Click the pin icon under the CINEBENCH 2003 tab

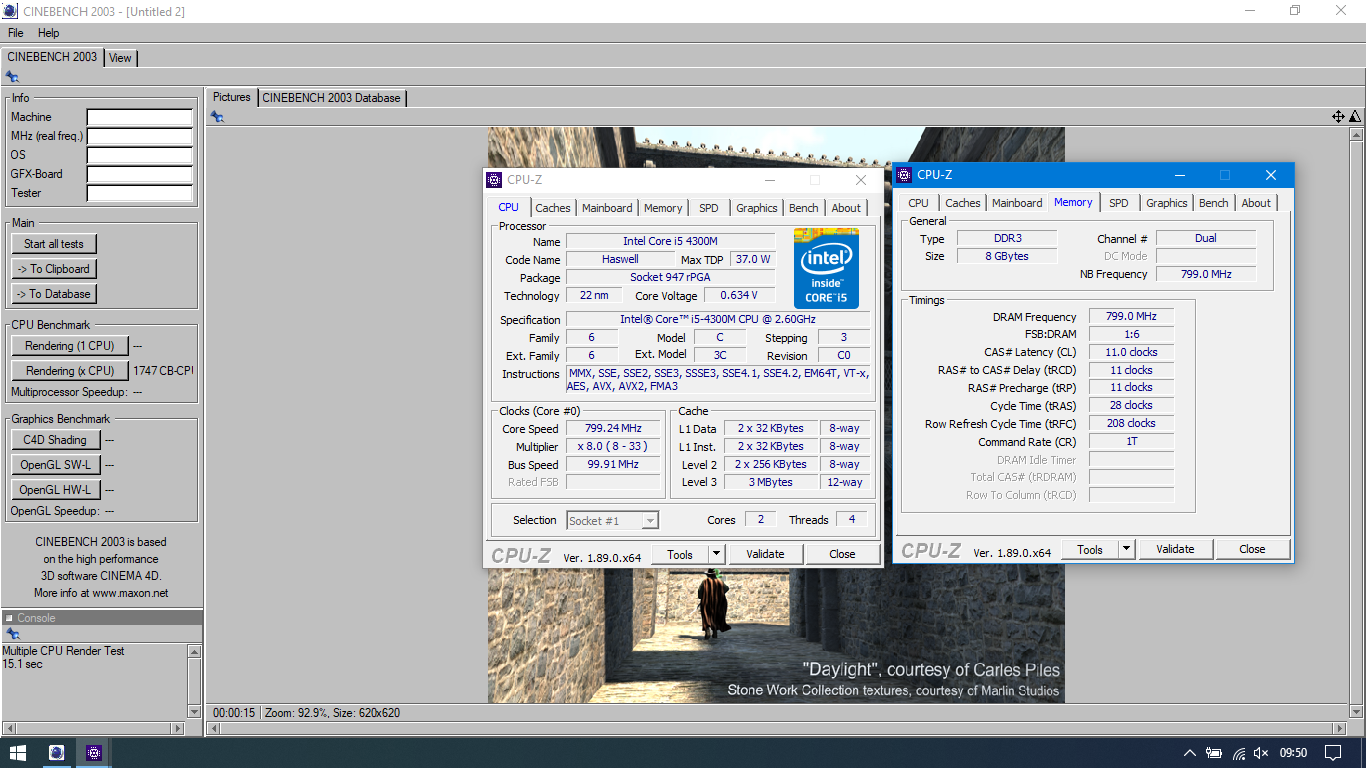pyautogui.click(x=12, y=76)
